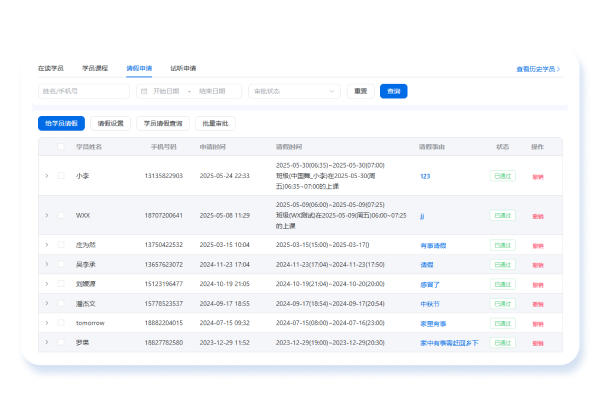The width and height of the screenshot is (600, 410).
Task: Open the 查看历史学员 link
Action: [x=537, y=69]
